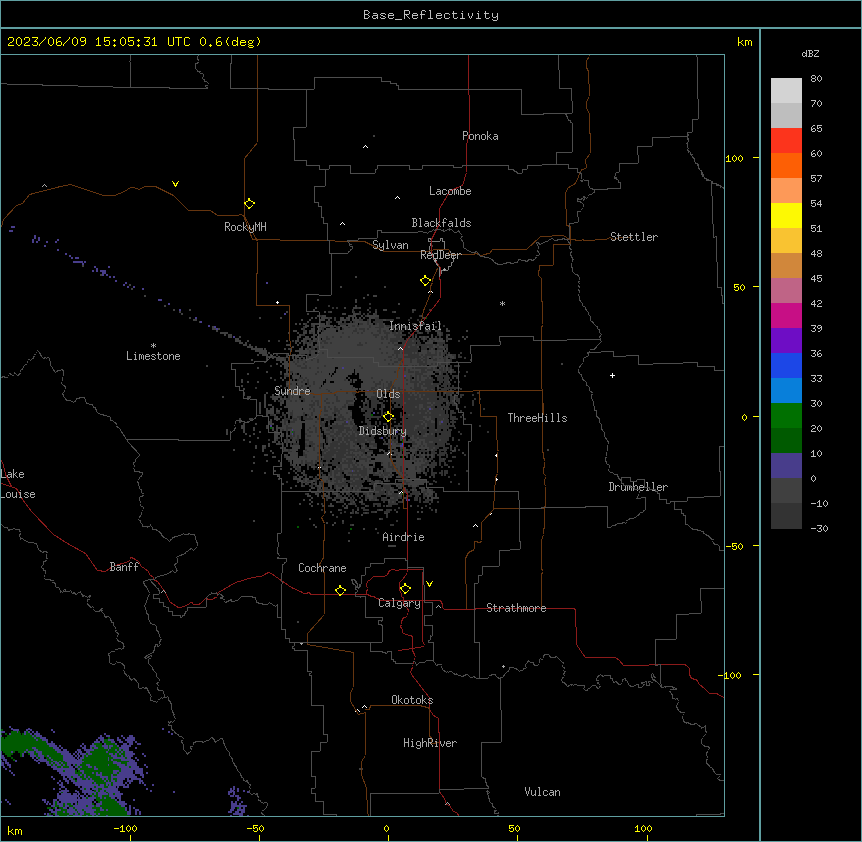Click the RockyMH map label

click(245, 227)
